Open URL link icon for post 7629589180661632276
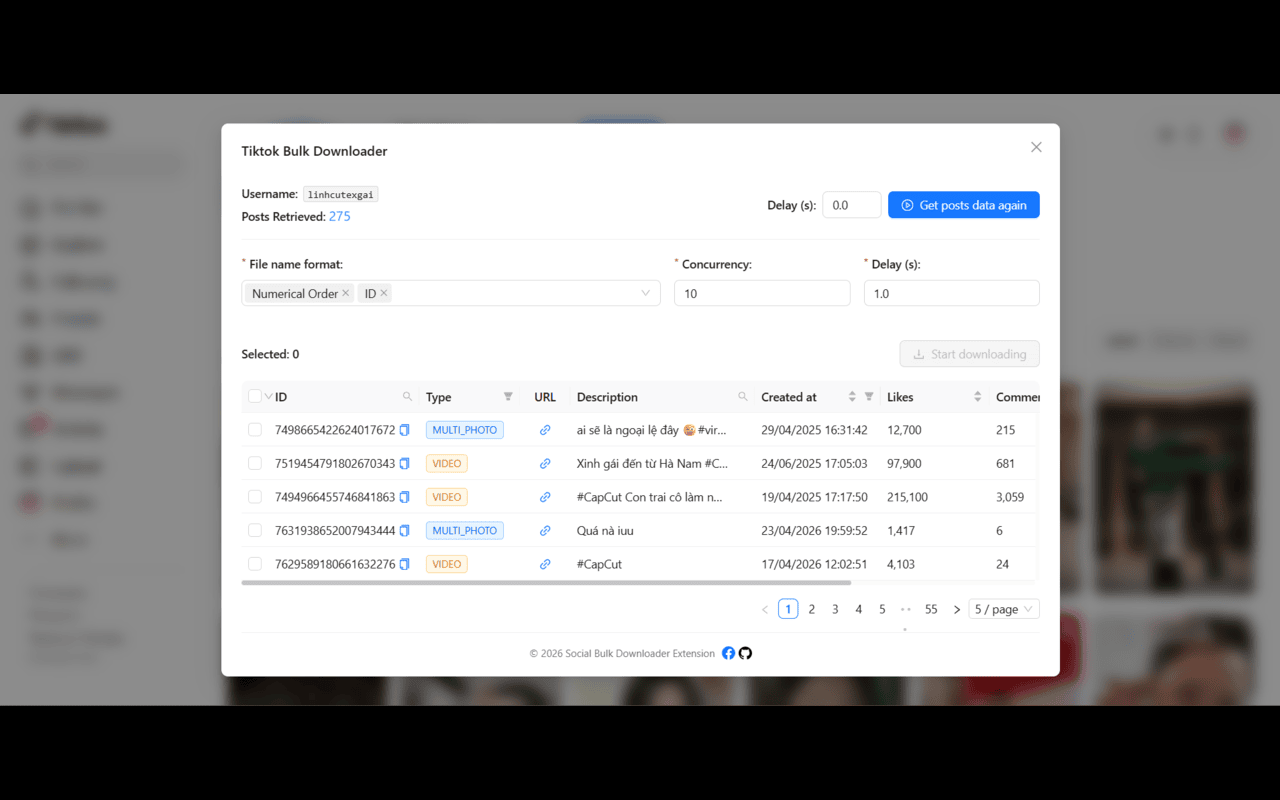The width and height of the screenshot is (1280, 800). 545,564
